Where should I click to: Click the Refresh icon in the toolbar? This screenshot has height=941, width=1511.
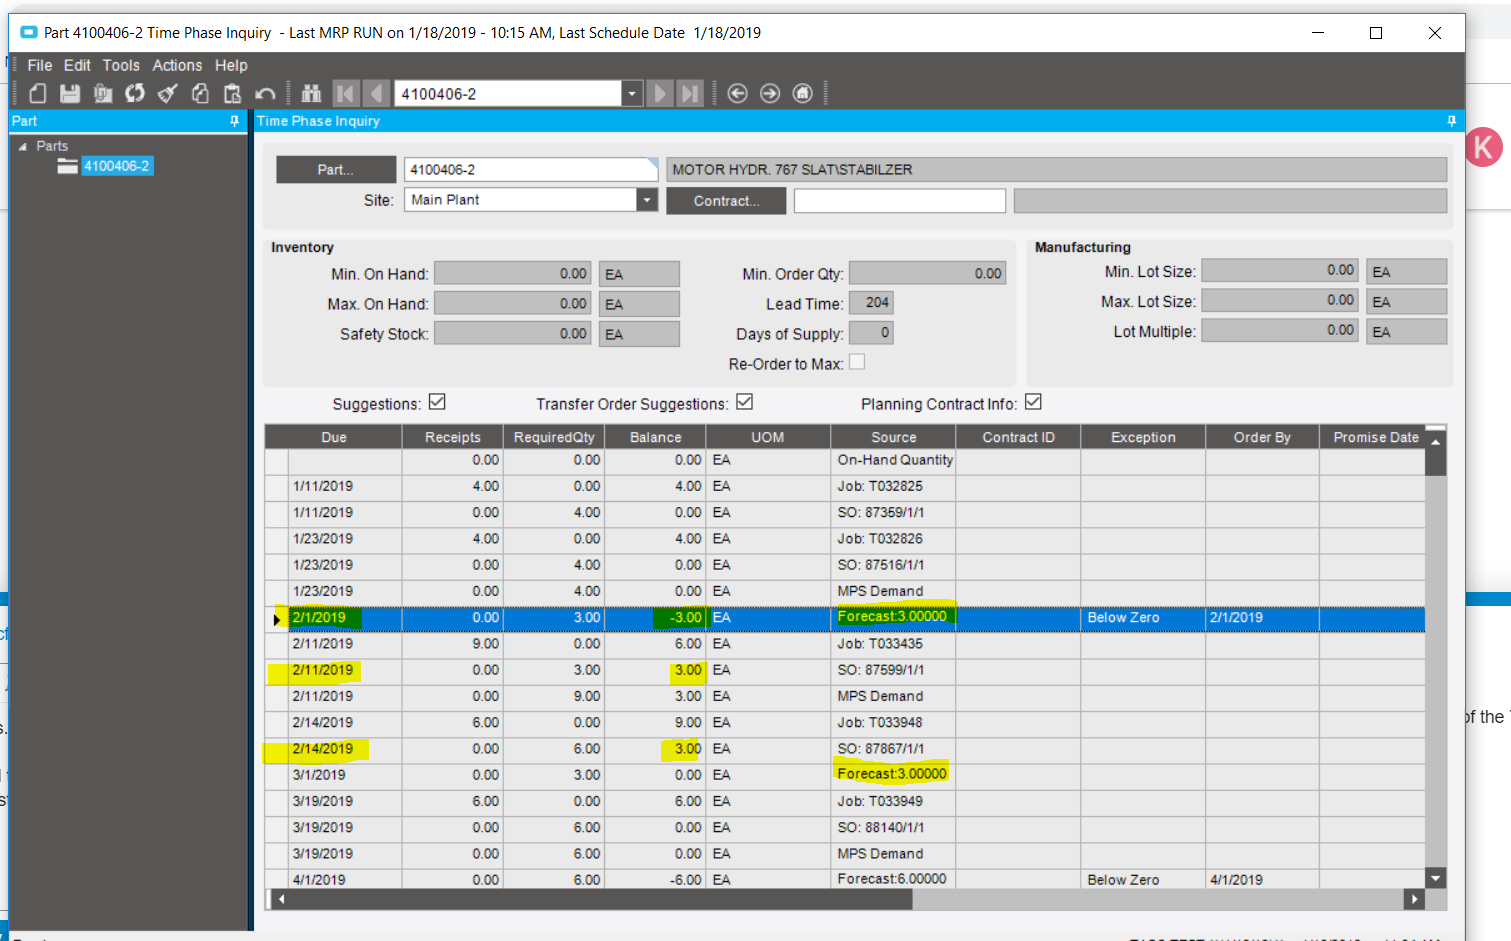135,94
